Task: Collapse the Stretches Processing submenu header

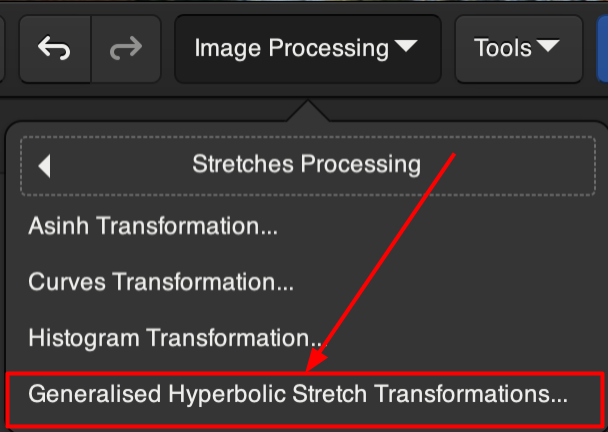Action: 306,165
